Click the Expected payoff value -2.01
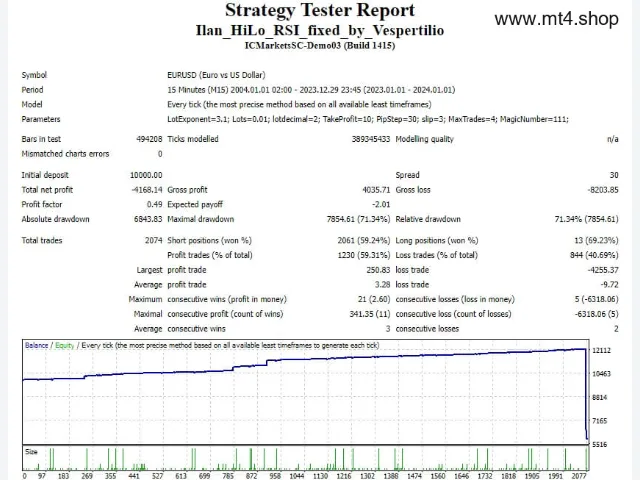The width and height of the screenshot is (640, 480). pyautogui.click(x=381, y=204)
